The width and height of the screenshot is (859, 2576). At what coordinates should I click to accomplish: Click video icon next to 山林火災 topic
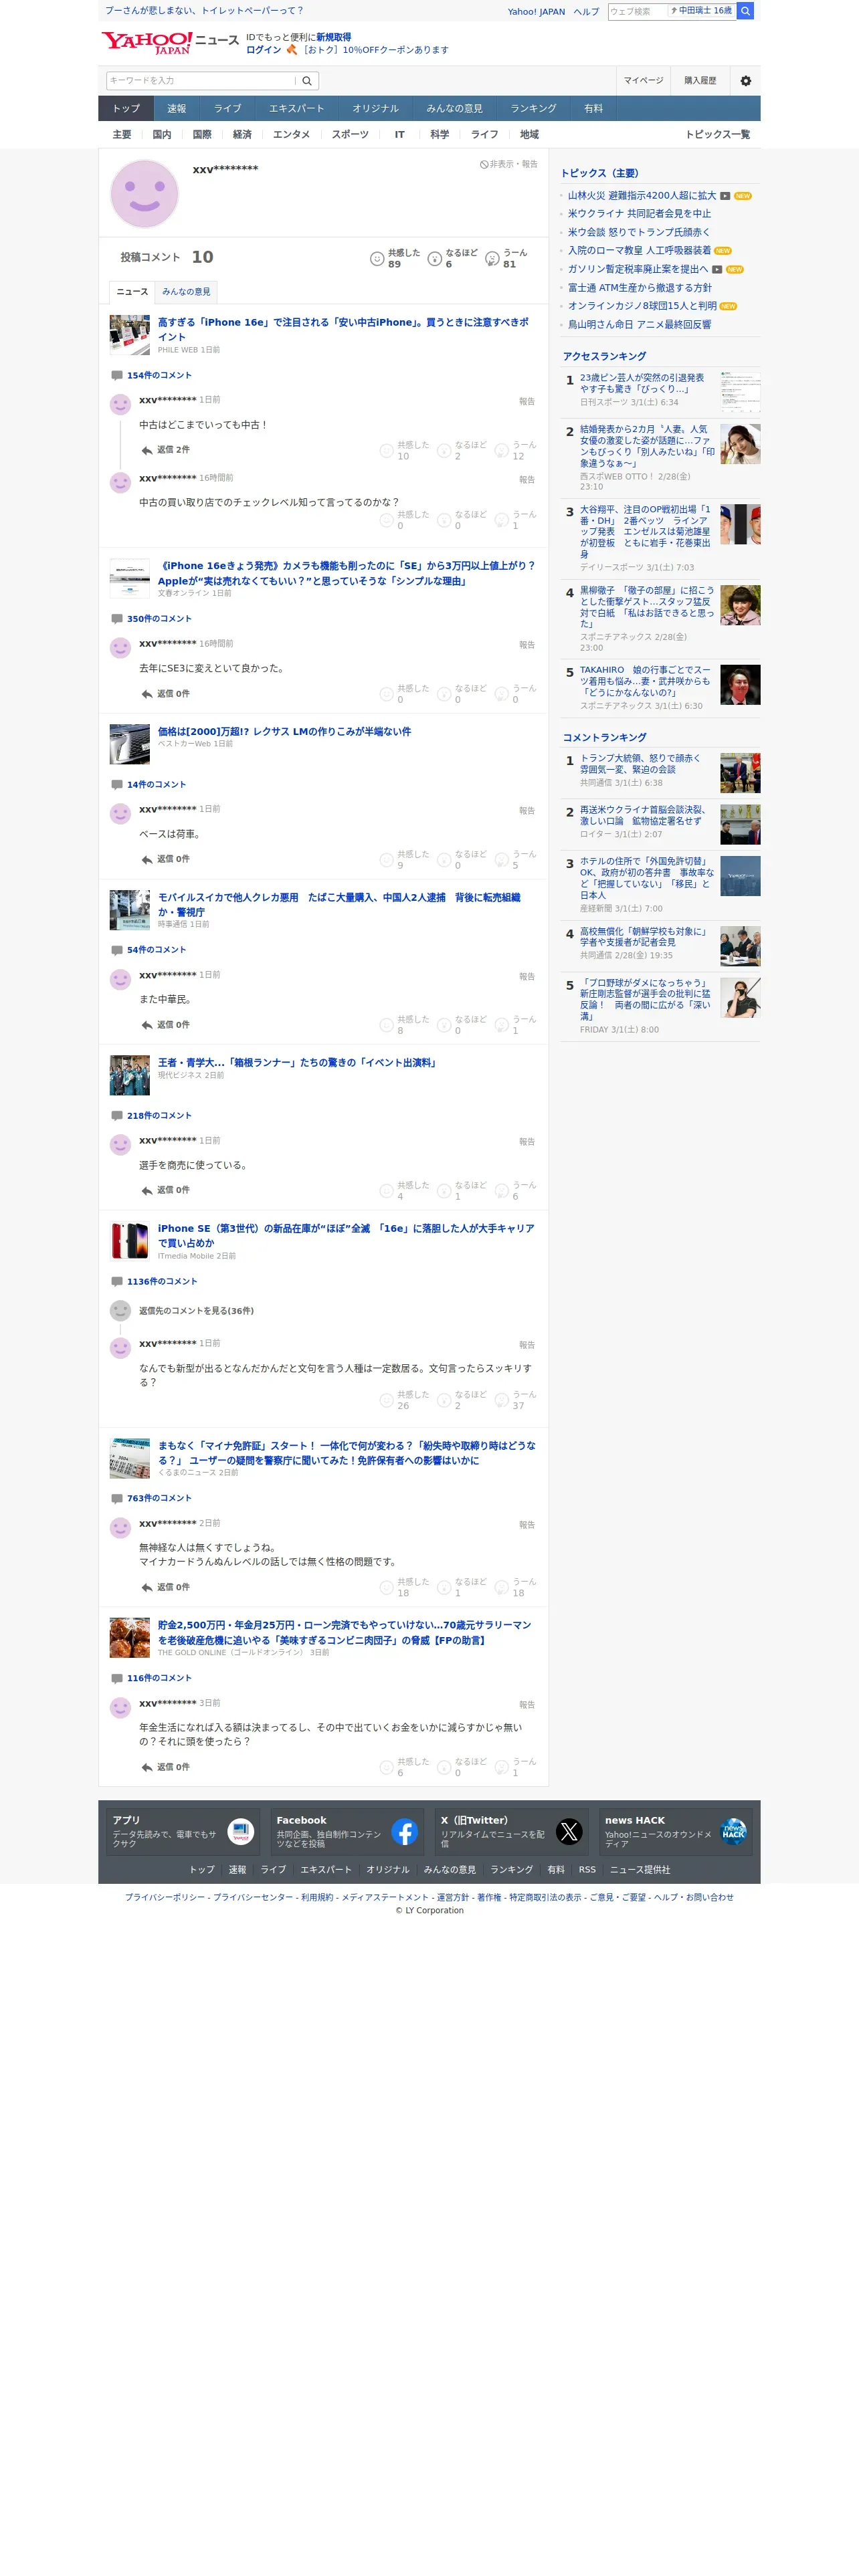(725, 196)
